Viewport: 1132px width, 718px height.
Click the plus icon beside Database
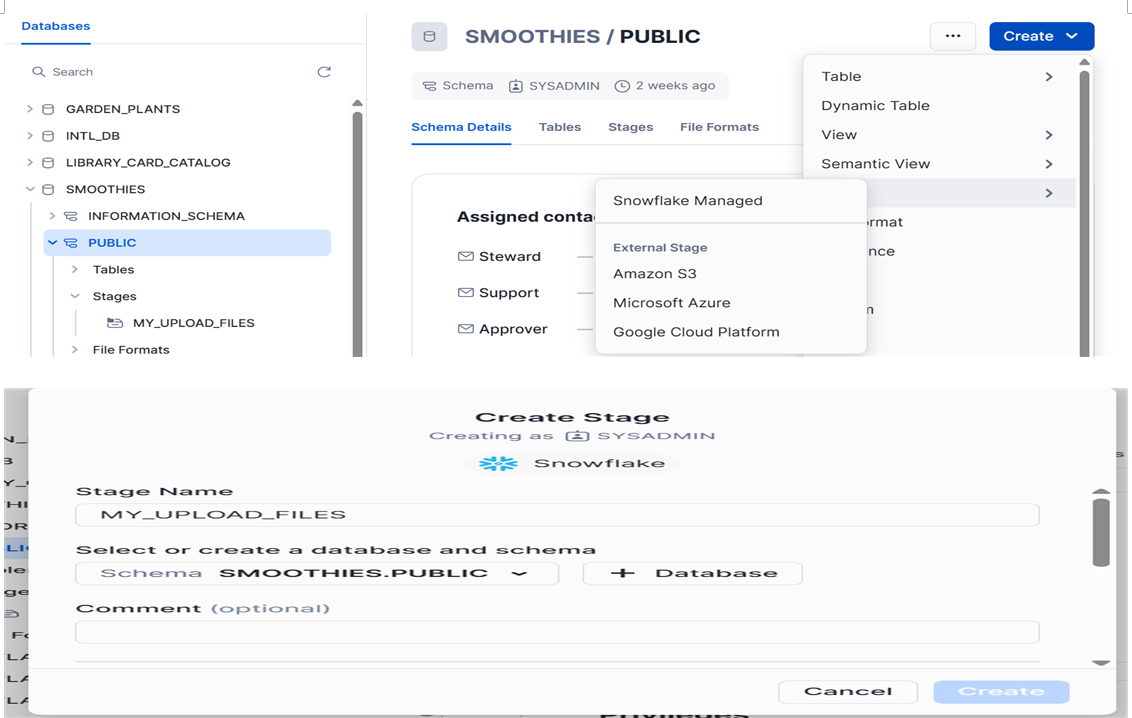pyautogui.click(x=622, y=573)
